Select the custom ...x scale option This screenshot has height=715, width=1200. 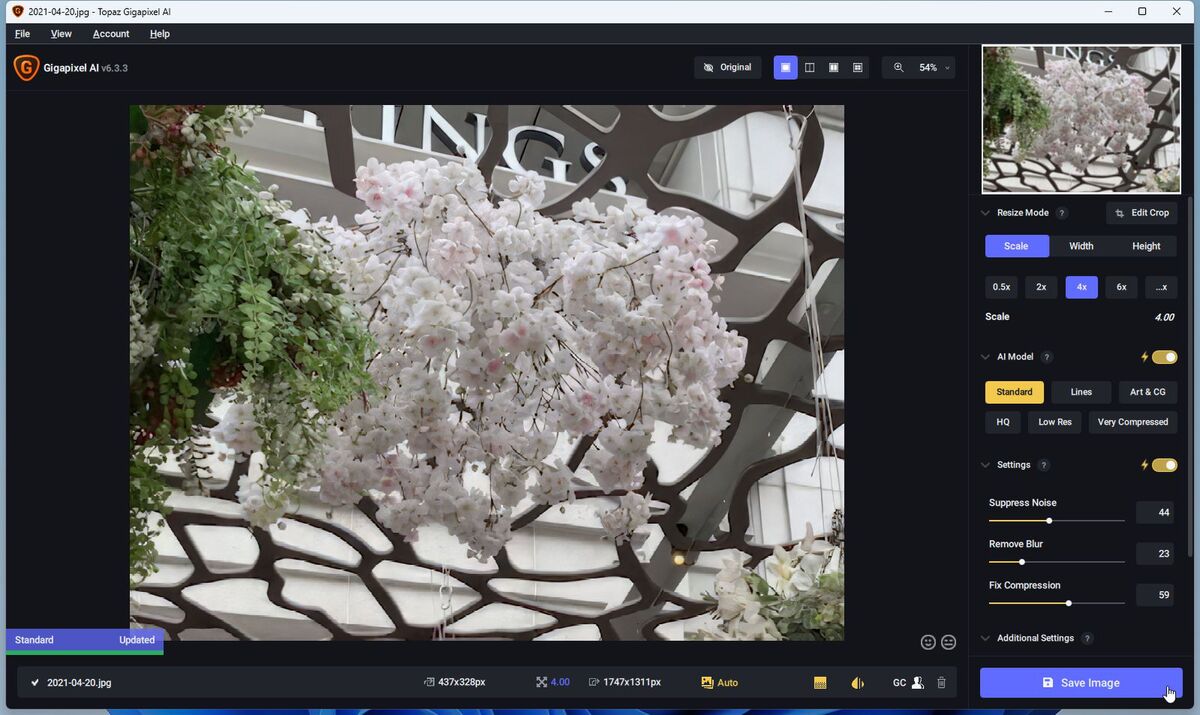(1161, 287)
